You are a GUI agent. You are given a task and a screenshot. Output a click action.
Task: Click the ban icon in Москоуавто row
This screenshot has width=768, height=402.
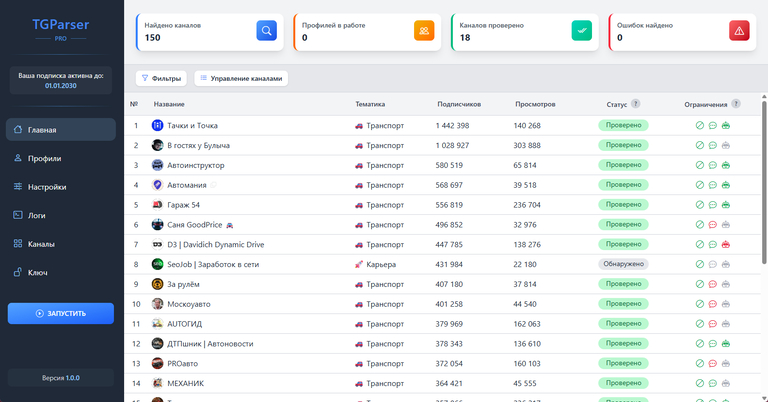tap(699, 304)
